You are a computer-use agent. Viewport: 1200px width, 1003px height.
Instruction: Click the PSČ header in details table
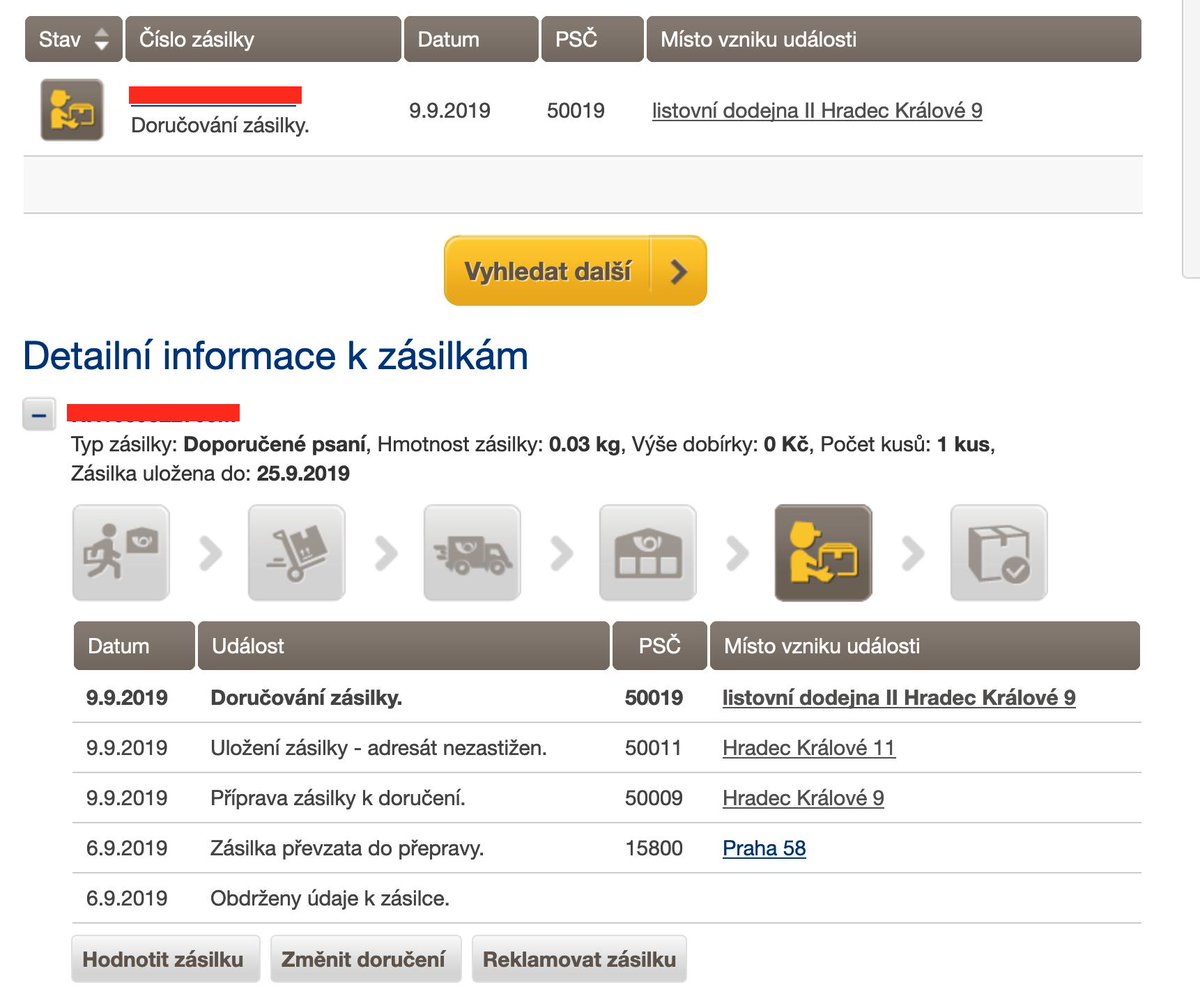pos(660,646)
